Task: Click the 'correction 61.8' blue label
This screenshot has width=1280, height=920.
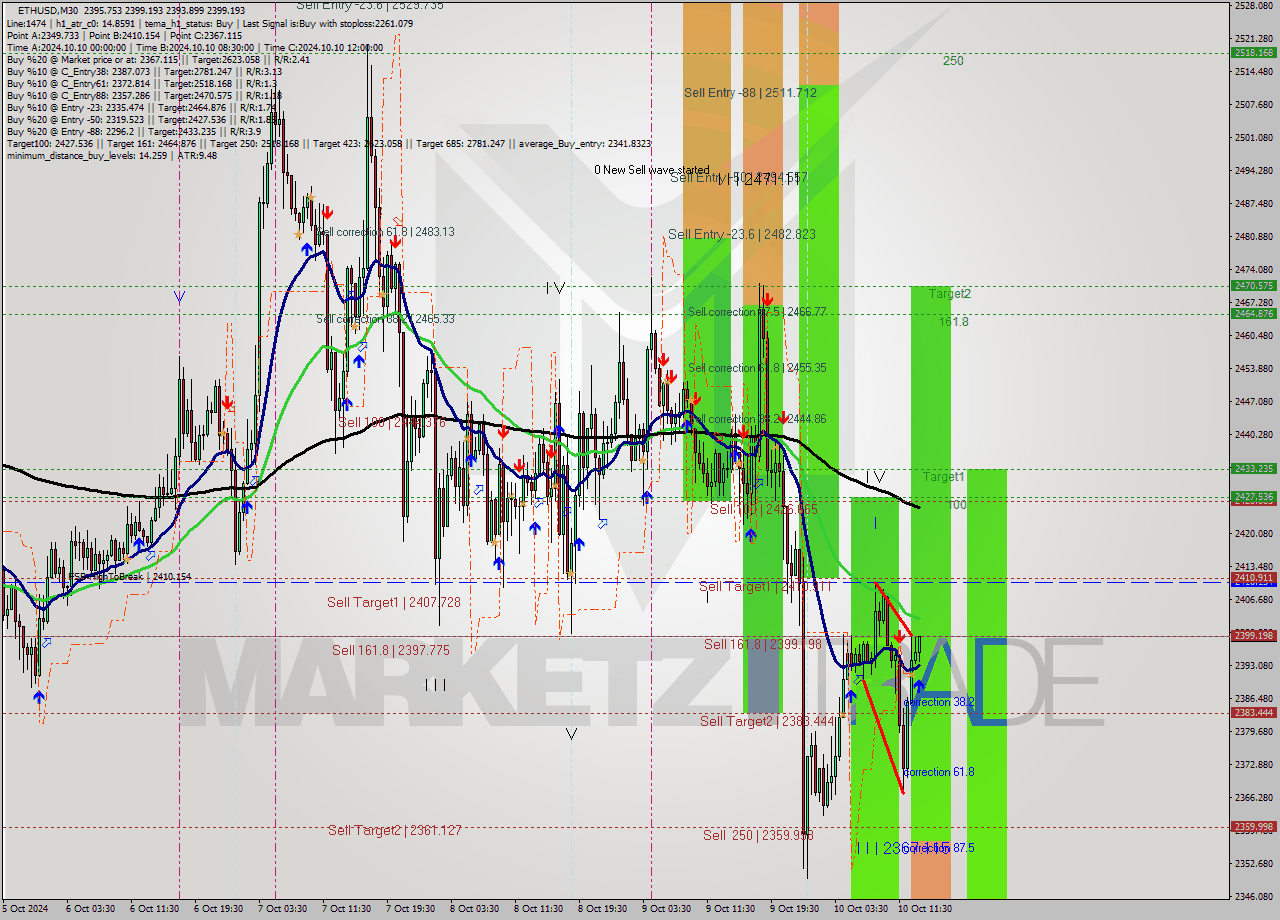Action: click(938, 772)
